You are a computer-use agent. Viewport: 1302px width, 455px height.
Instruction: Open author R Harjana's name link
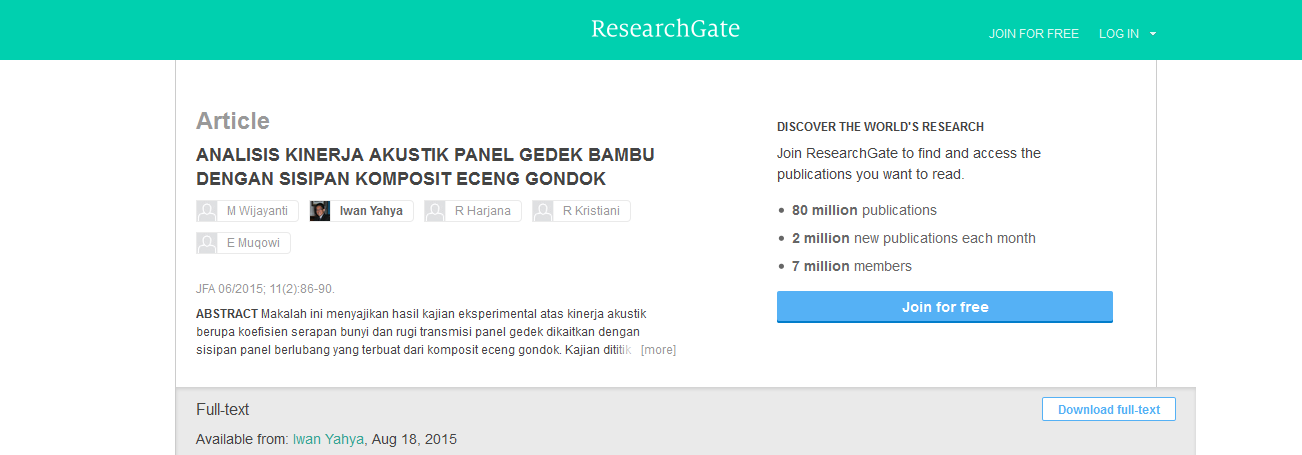(483, 211)
